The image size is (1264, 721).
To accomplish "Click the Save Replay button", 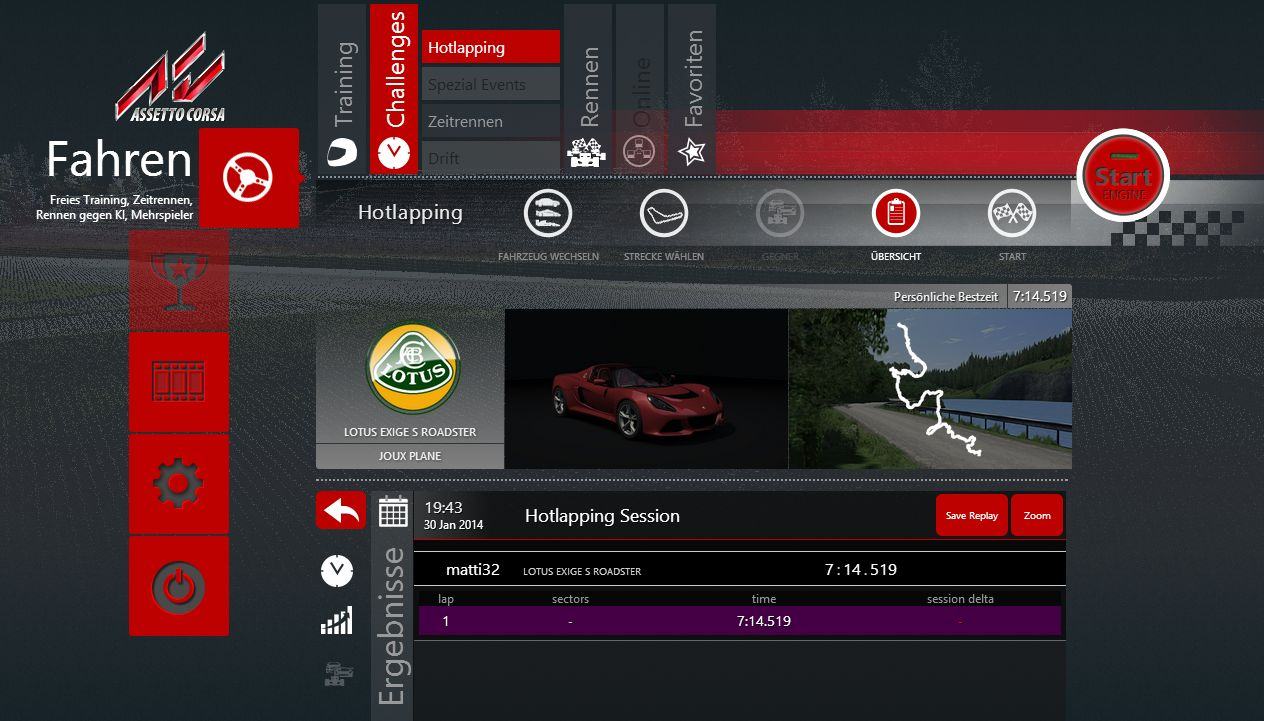I will coord(972,515).
